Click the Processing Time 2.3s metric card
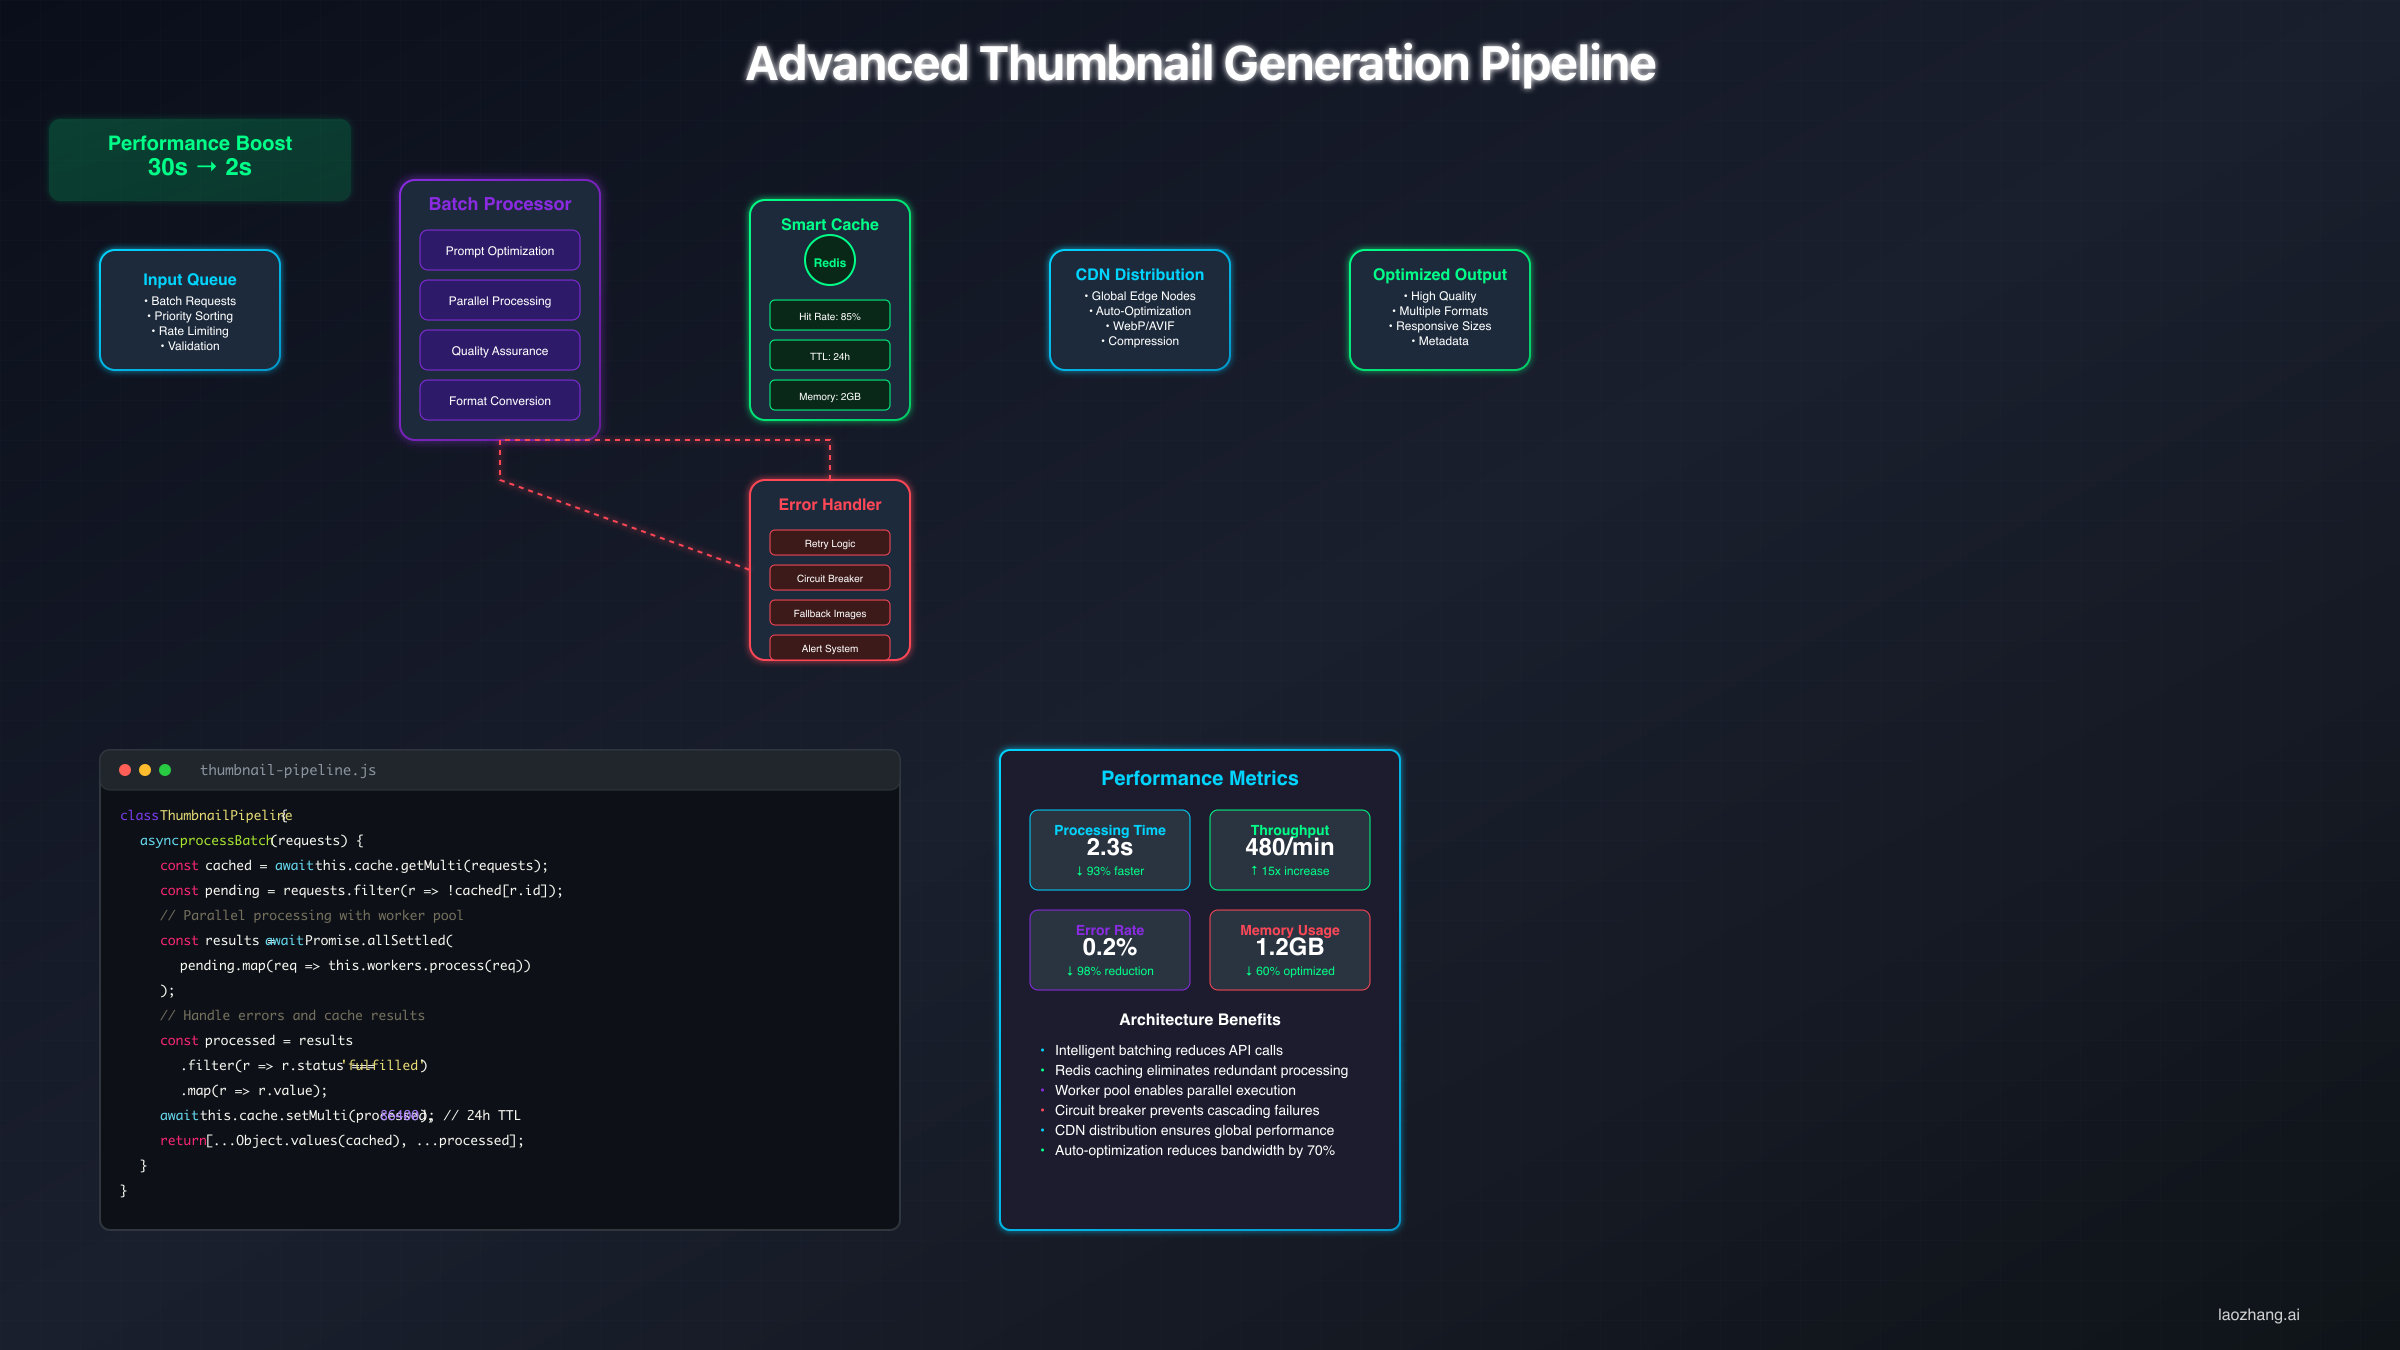The height and width of the screenshot is (1350, 2400). 1110,850
